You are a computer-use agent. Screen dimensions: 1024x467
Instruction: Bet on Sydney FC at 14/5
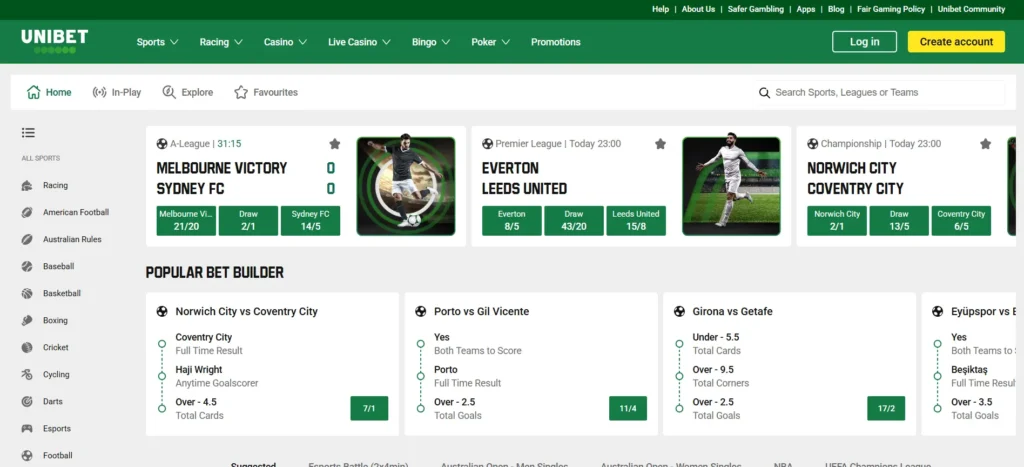(310, 221)
